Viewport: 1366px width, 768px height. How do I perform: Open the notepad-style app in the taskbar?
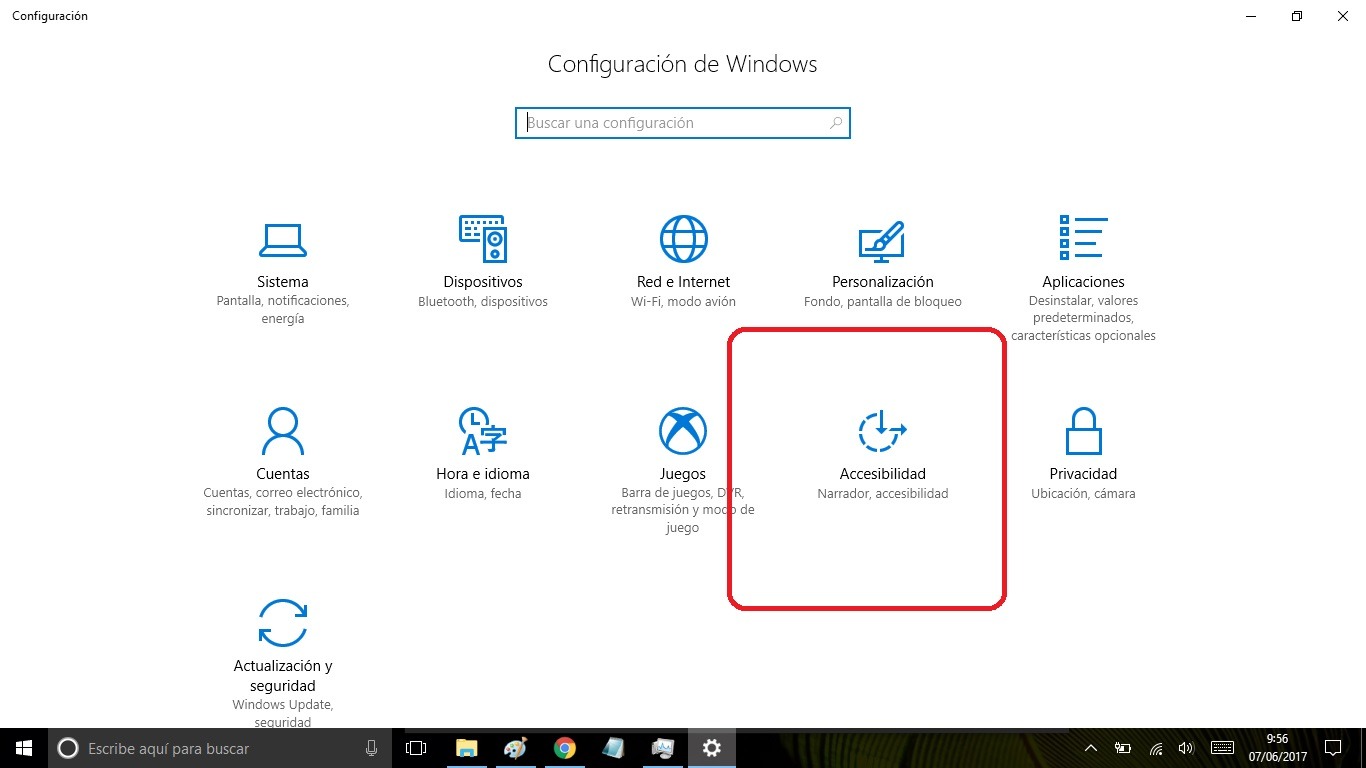pos(613,748)
